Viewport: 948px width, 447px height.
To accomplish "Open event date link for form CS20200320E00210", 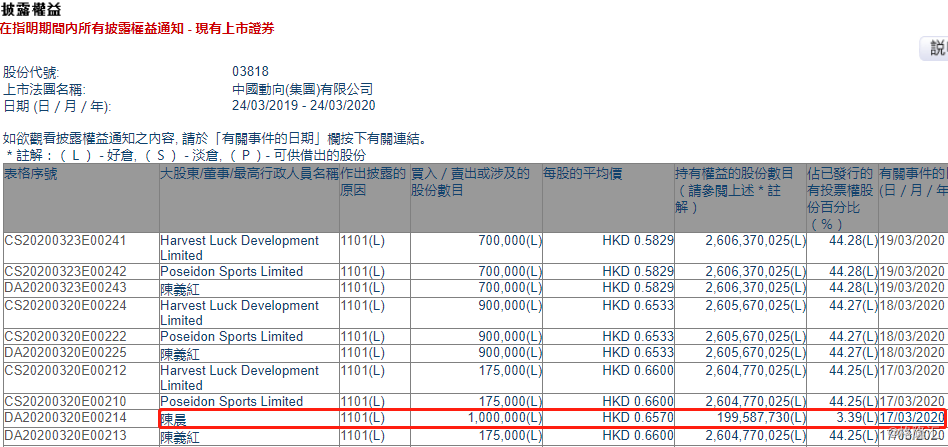I will pos(912,401).
